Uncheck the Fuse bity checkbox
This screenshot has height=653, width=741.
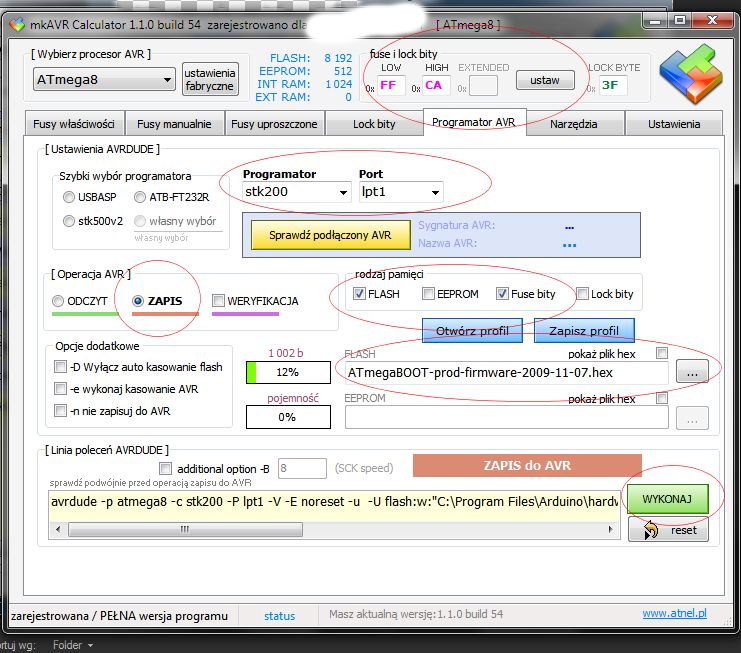(x=502, y=294)
